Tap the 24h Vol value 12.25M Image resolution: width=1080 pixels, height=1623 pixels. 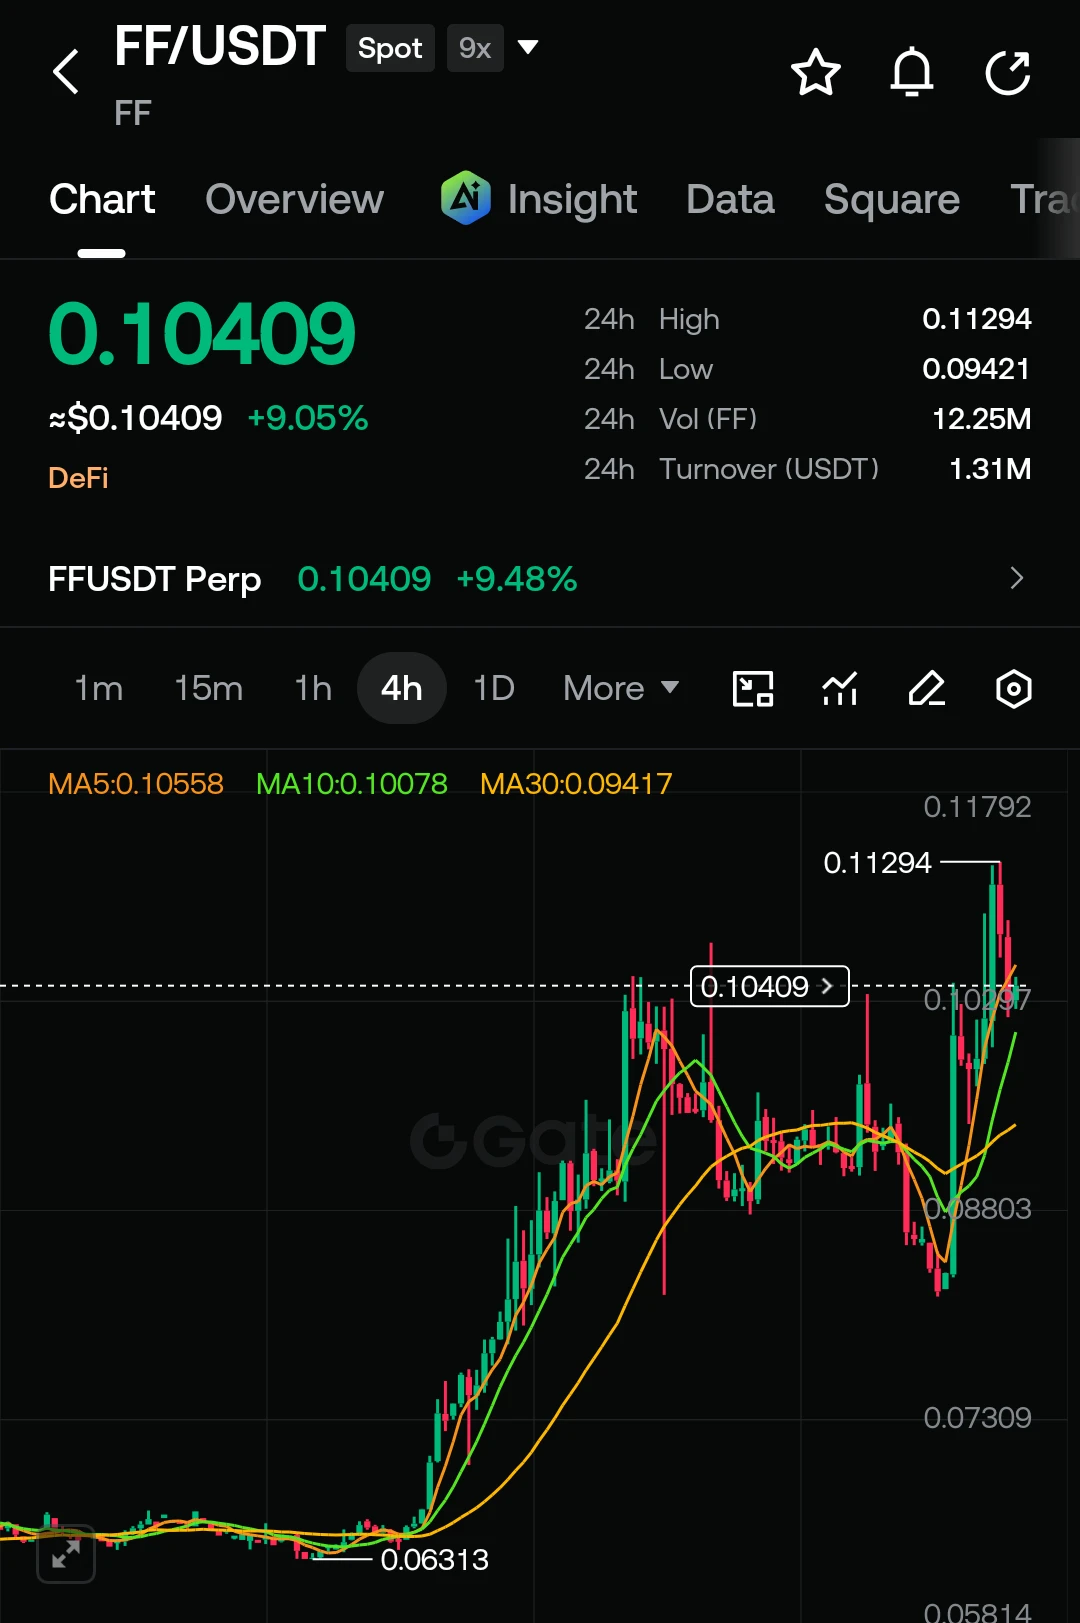point(981,419)
